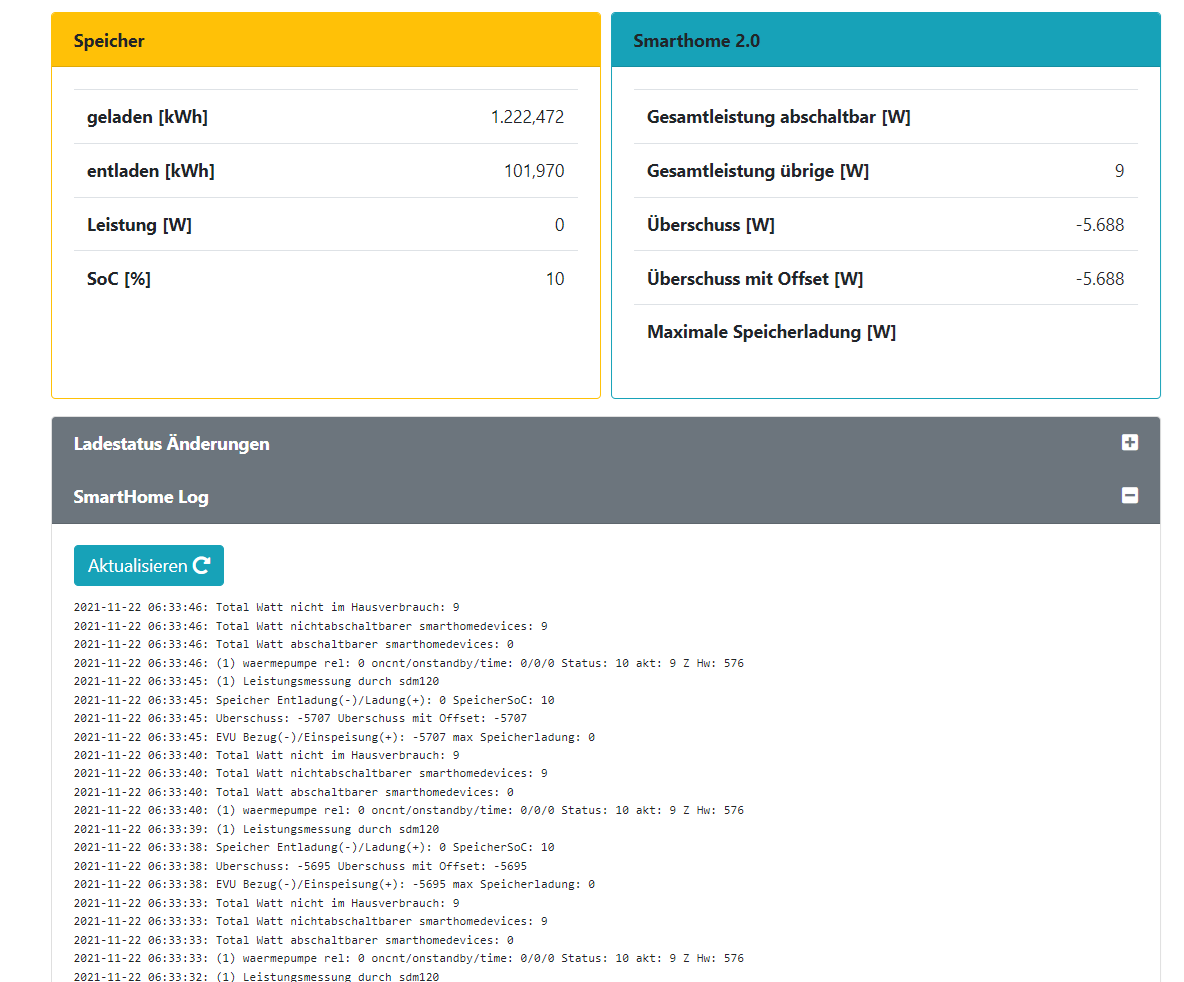Click the refresh arrow icon in Aktualisieren
The width and height of the screenshot is (1184, 982).
click(202, 566)
